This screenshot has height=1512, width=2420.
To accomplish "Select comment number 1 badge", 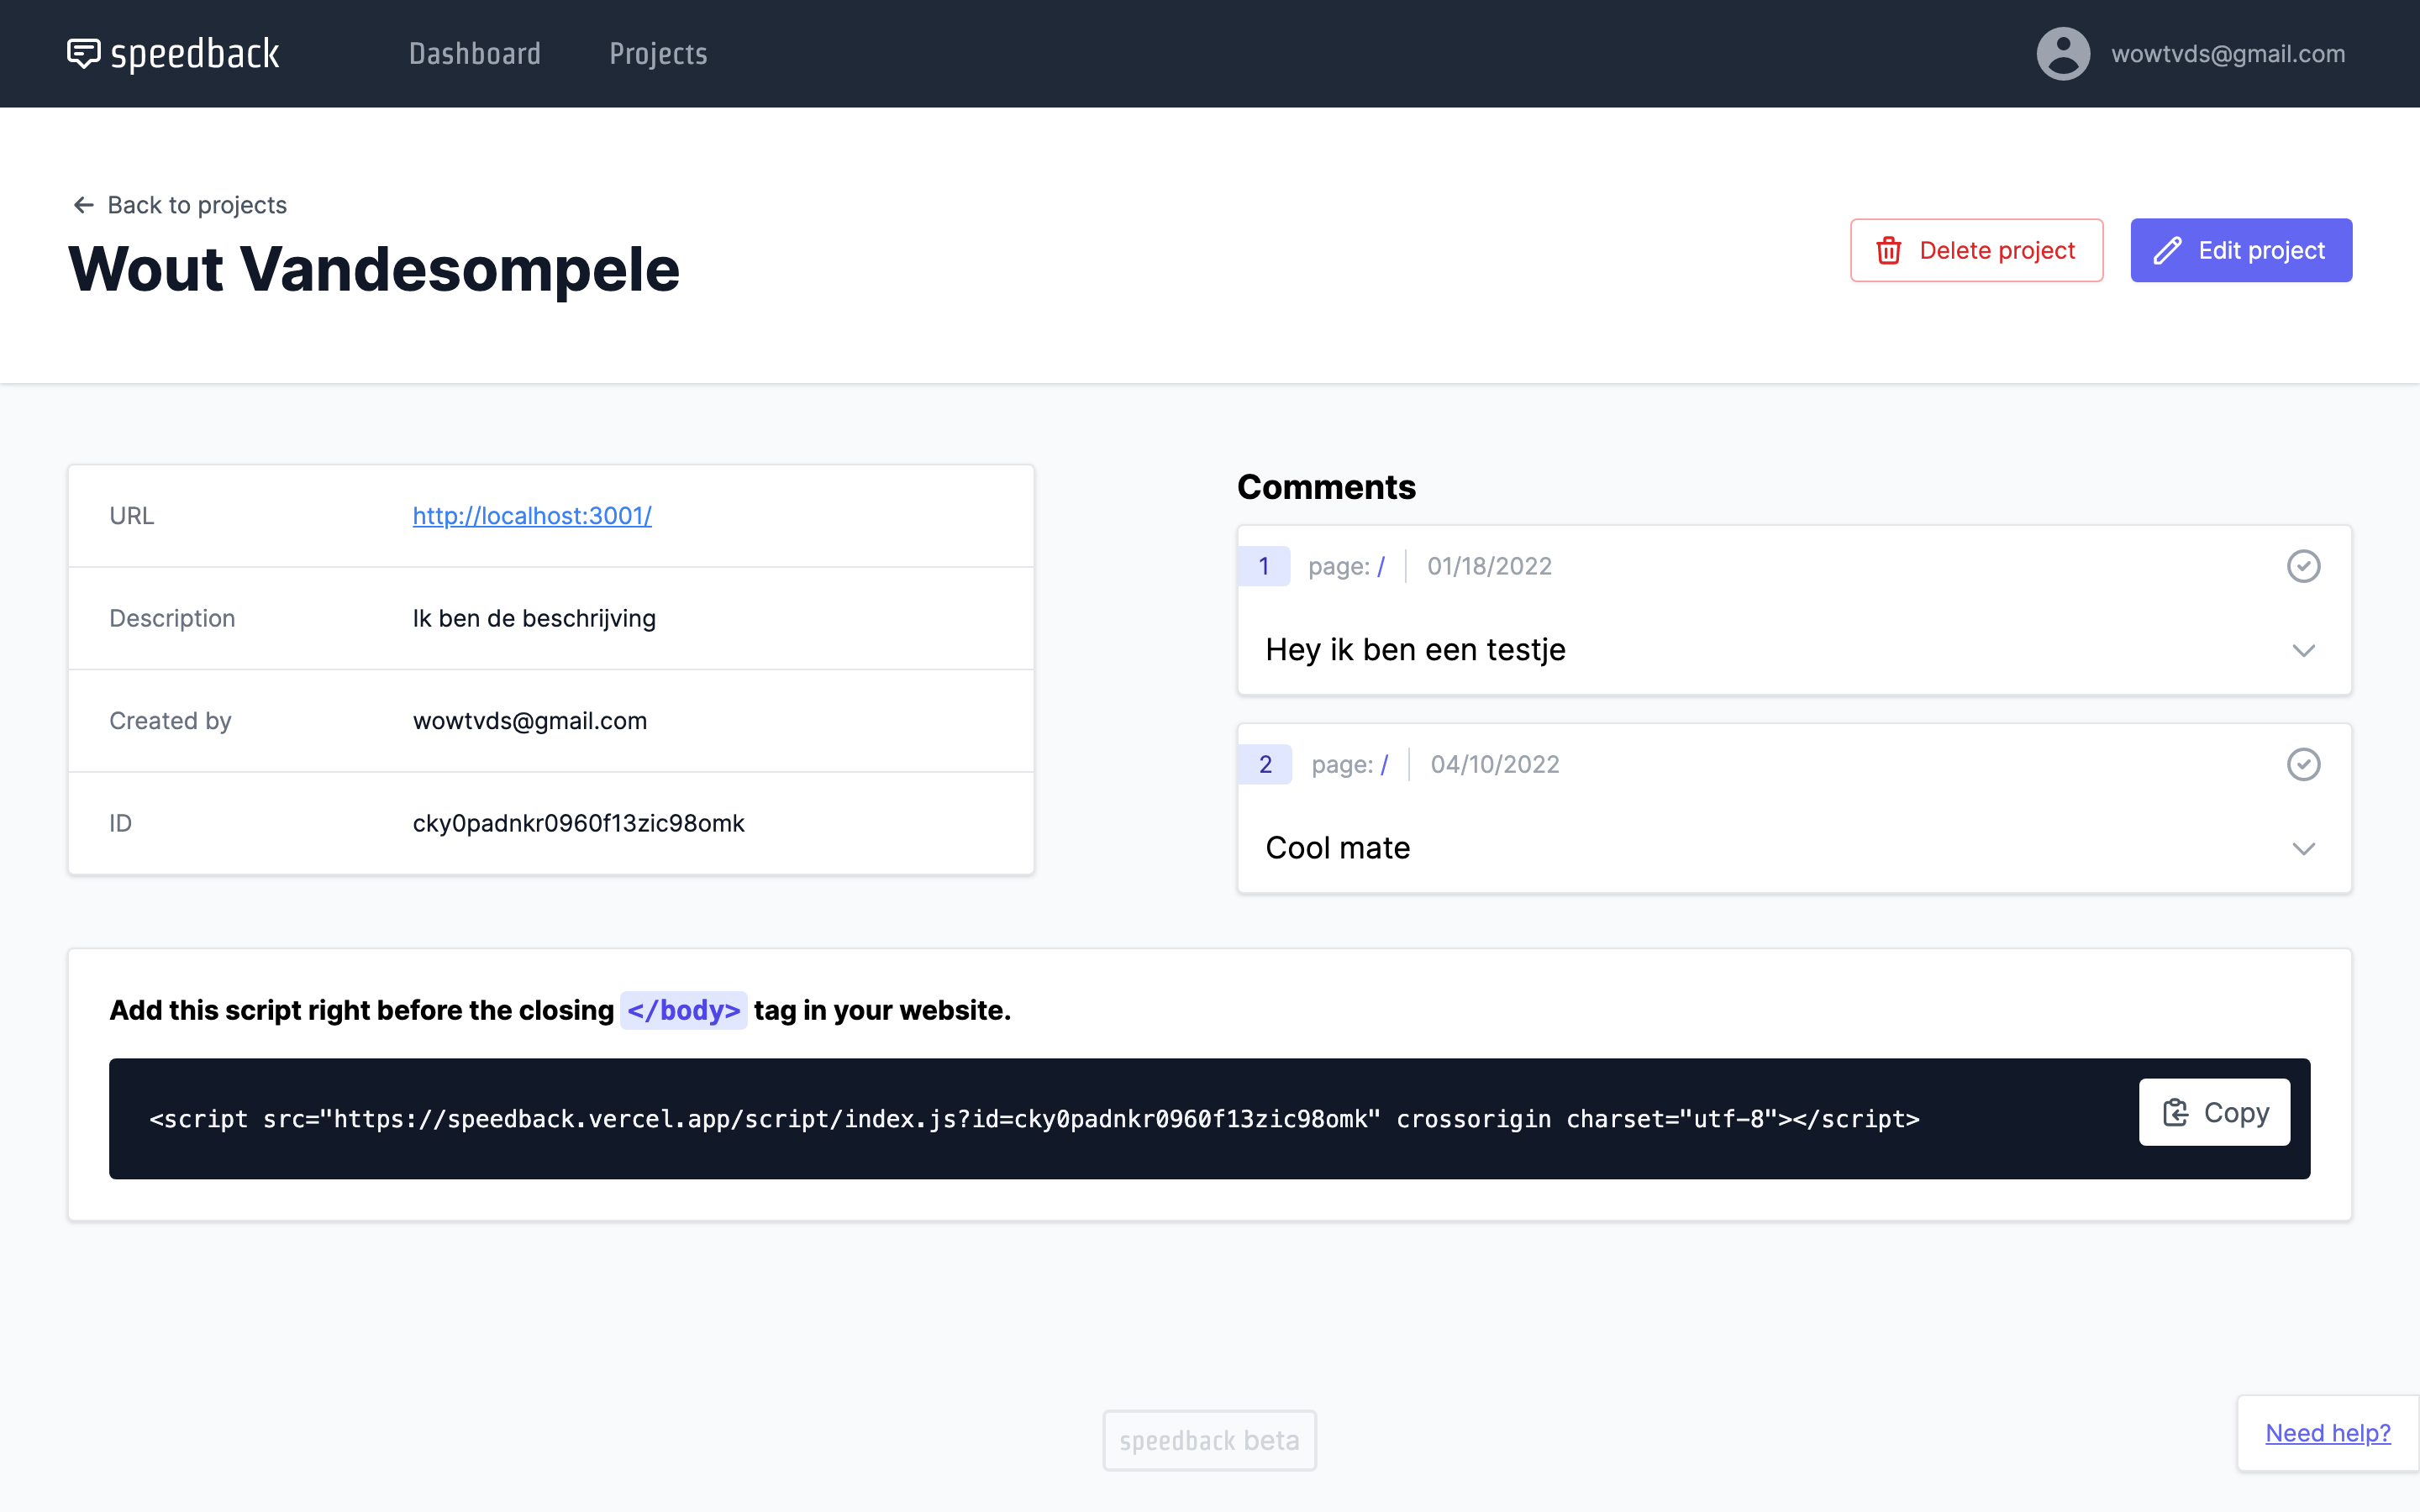I will click(x=1264, y=566).
